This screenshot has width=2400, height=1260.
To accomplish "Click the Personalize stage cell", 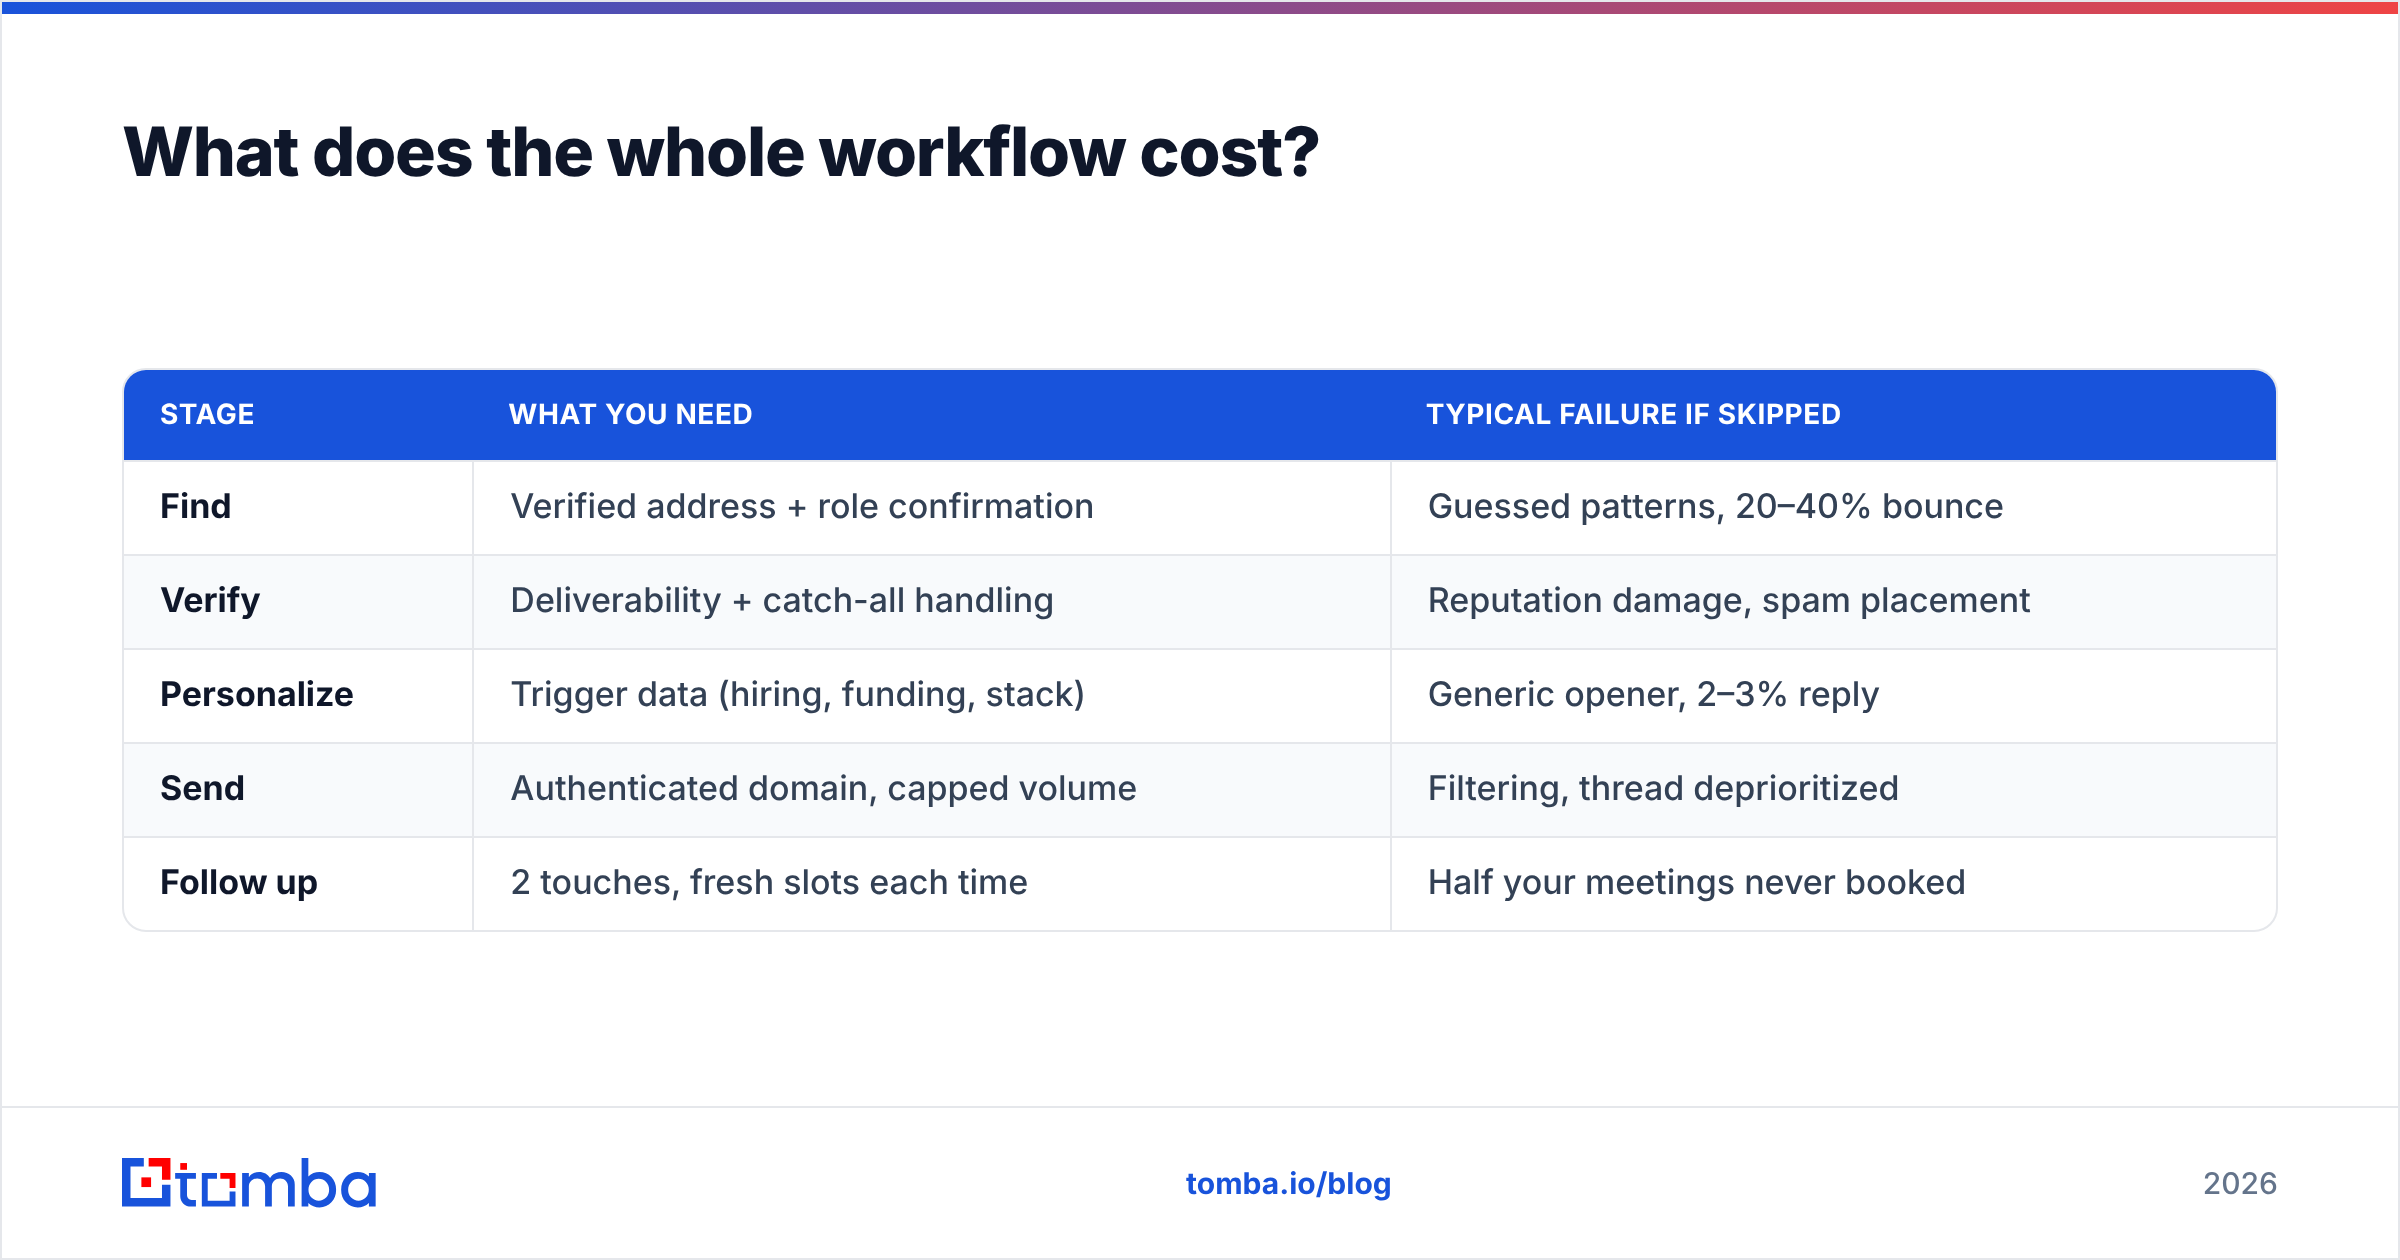I will pos(298,695).
